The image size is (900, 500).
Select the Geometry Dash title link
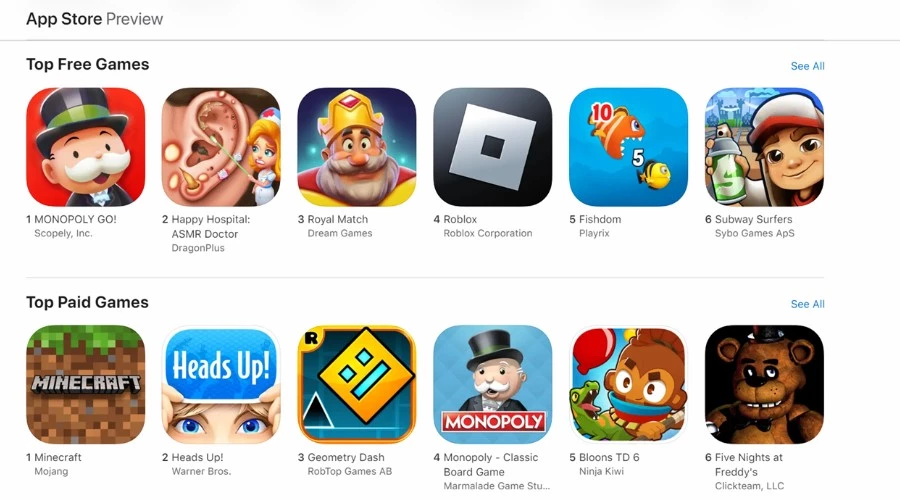pyautogui.click(x=346, y=458)
